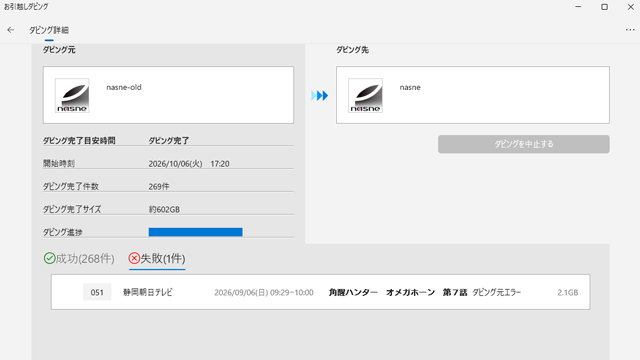The image size is (640, 360).
Task: Click 静岡朝日テレビ station name
Action: coord(148,292)
